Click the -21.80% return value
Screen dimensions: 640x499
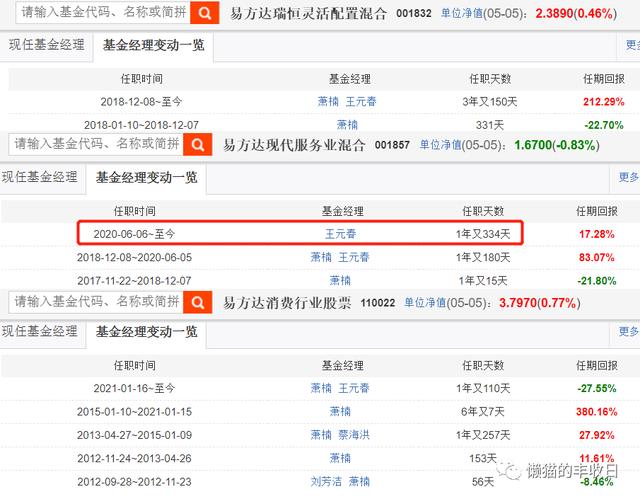pyautogui.click(x=597, y=281)
